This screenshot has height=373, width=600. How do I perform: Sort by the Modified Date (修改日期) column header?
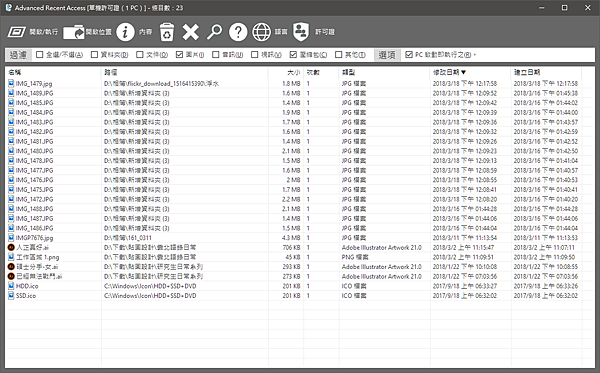470,72
